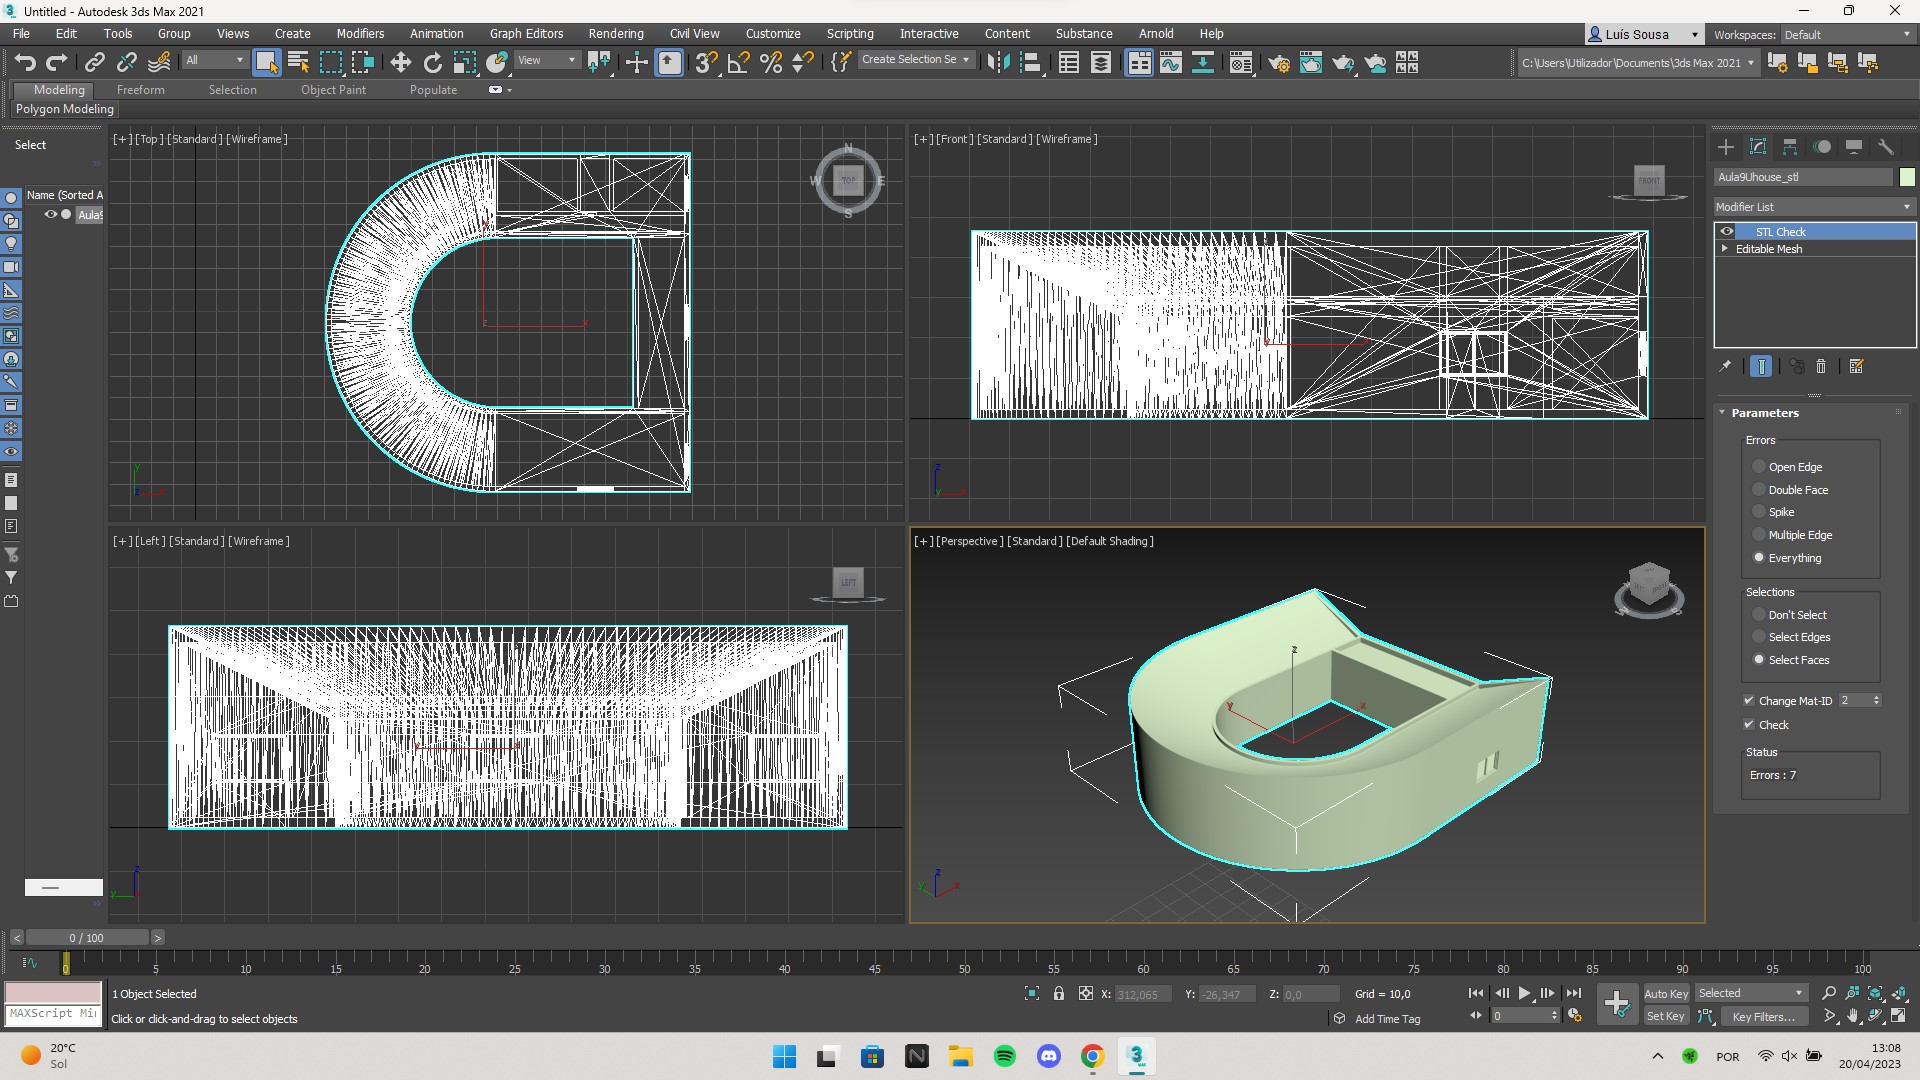Open the Modifier List dropdown
The height and width of the screenshot is (1080, 1920).
[1814, 207]
